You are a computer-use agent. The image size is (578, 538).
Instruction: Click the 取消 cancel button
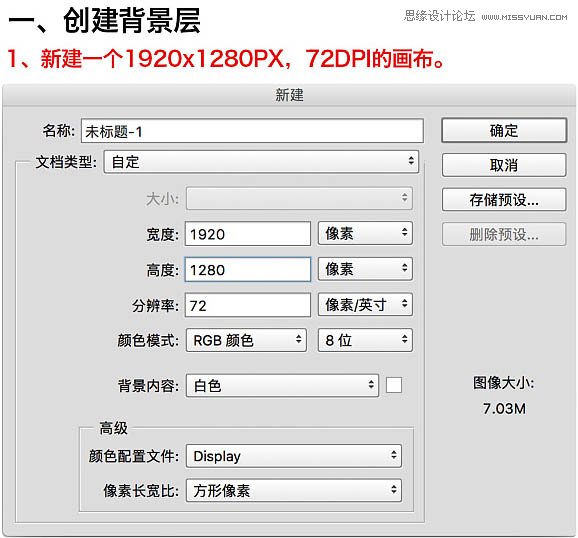click(x=504, y=165)
